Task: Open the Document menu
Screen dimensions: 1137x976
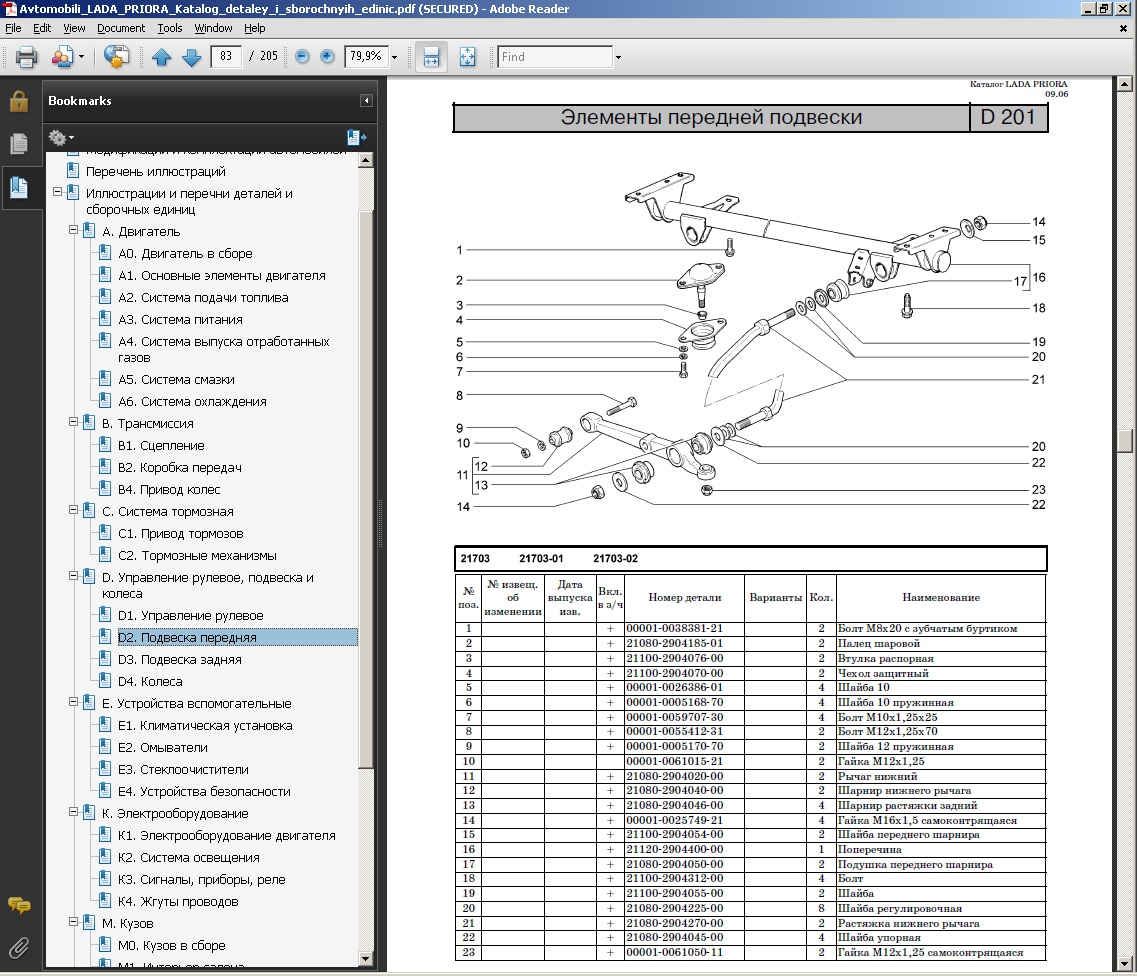Action: 121,29
